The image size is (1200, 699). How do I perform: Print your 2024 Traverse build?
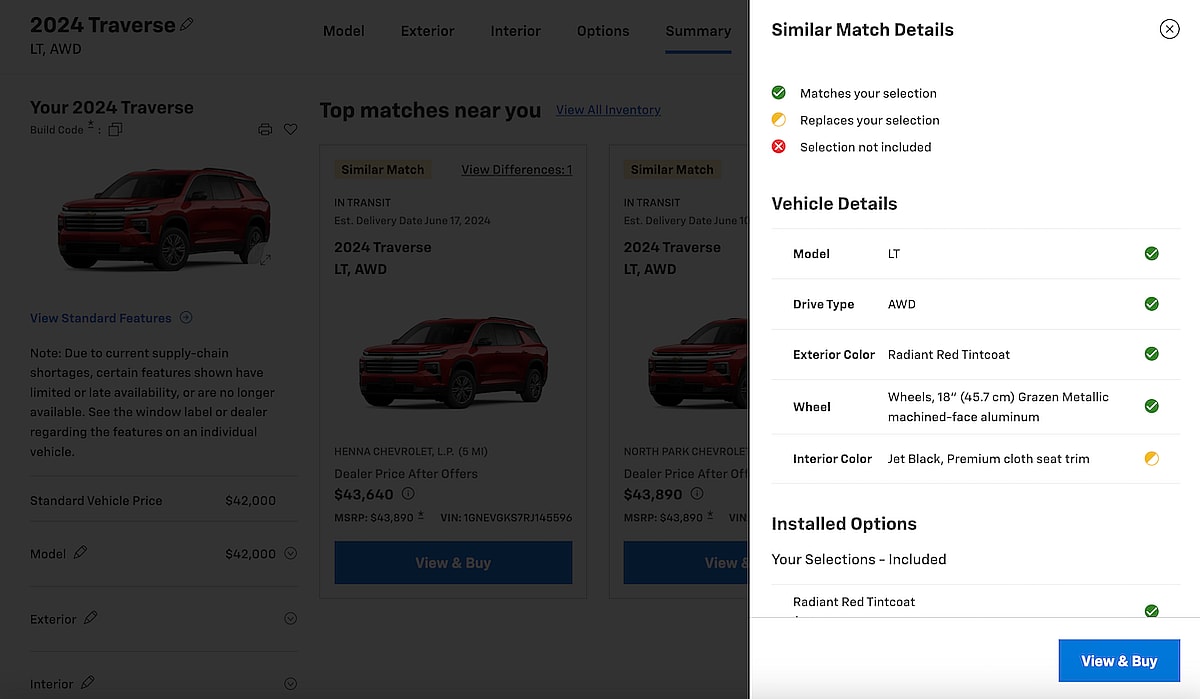click(265, 129)
